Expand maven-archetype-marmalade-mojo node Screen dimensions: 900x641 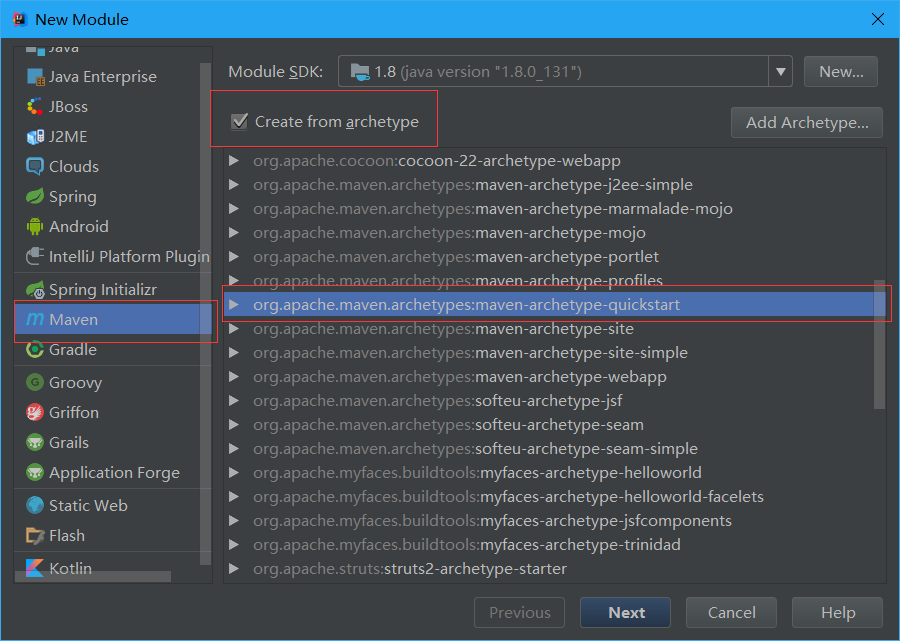click(234, 209)
